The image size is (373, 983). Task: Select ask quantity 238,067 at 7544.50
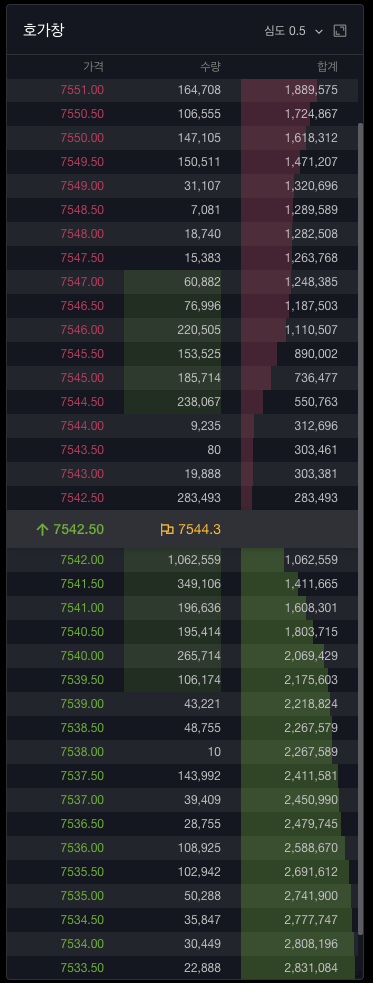pos(199,402)
